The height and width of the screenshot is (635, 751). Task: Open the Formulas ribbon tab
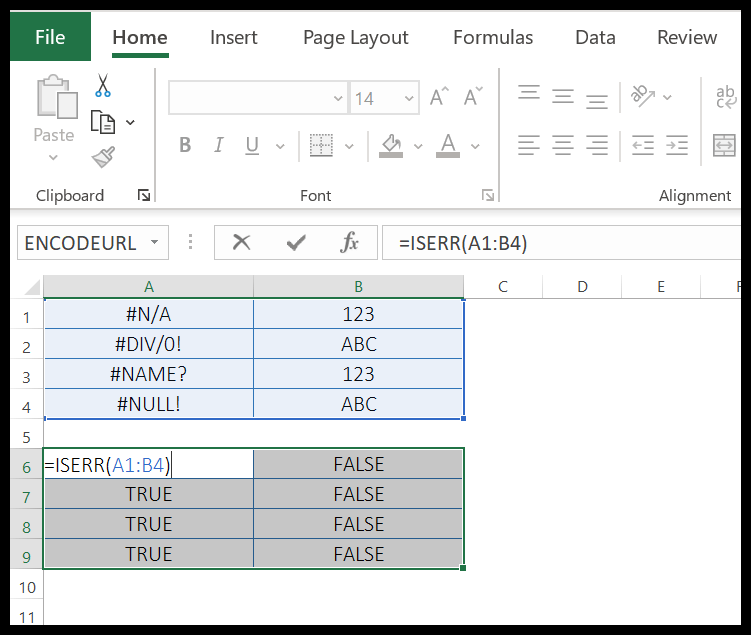point(492,38)
